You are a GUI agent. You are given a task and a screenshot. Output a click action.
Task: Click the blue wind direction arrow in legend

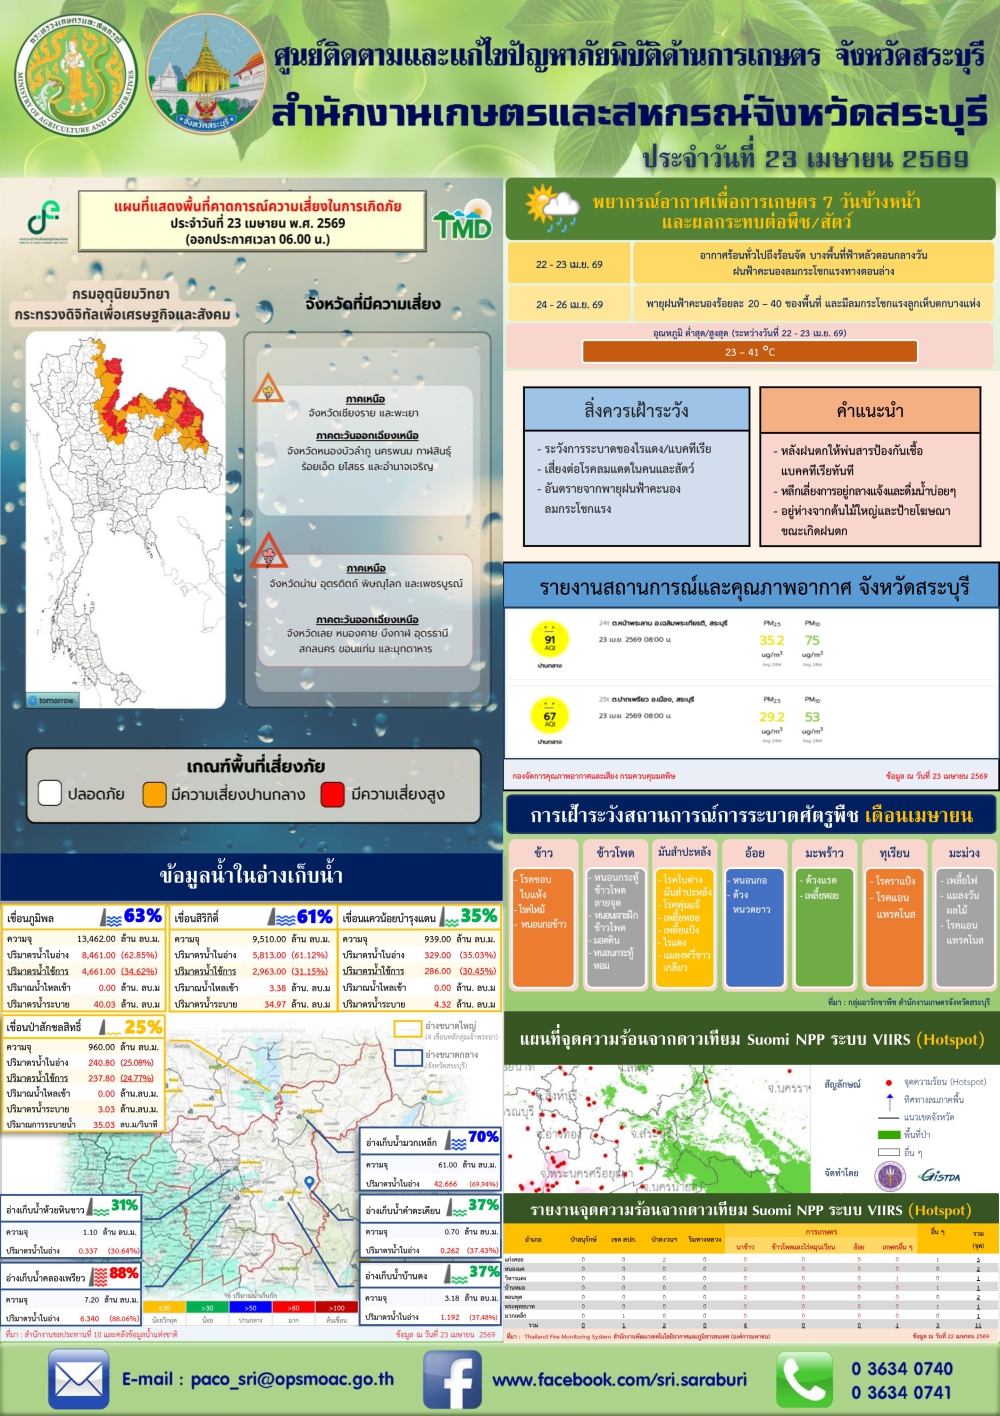889,1103
